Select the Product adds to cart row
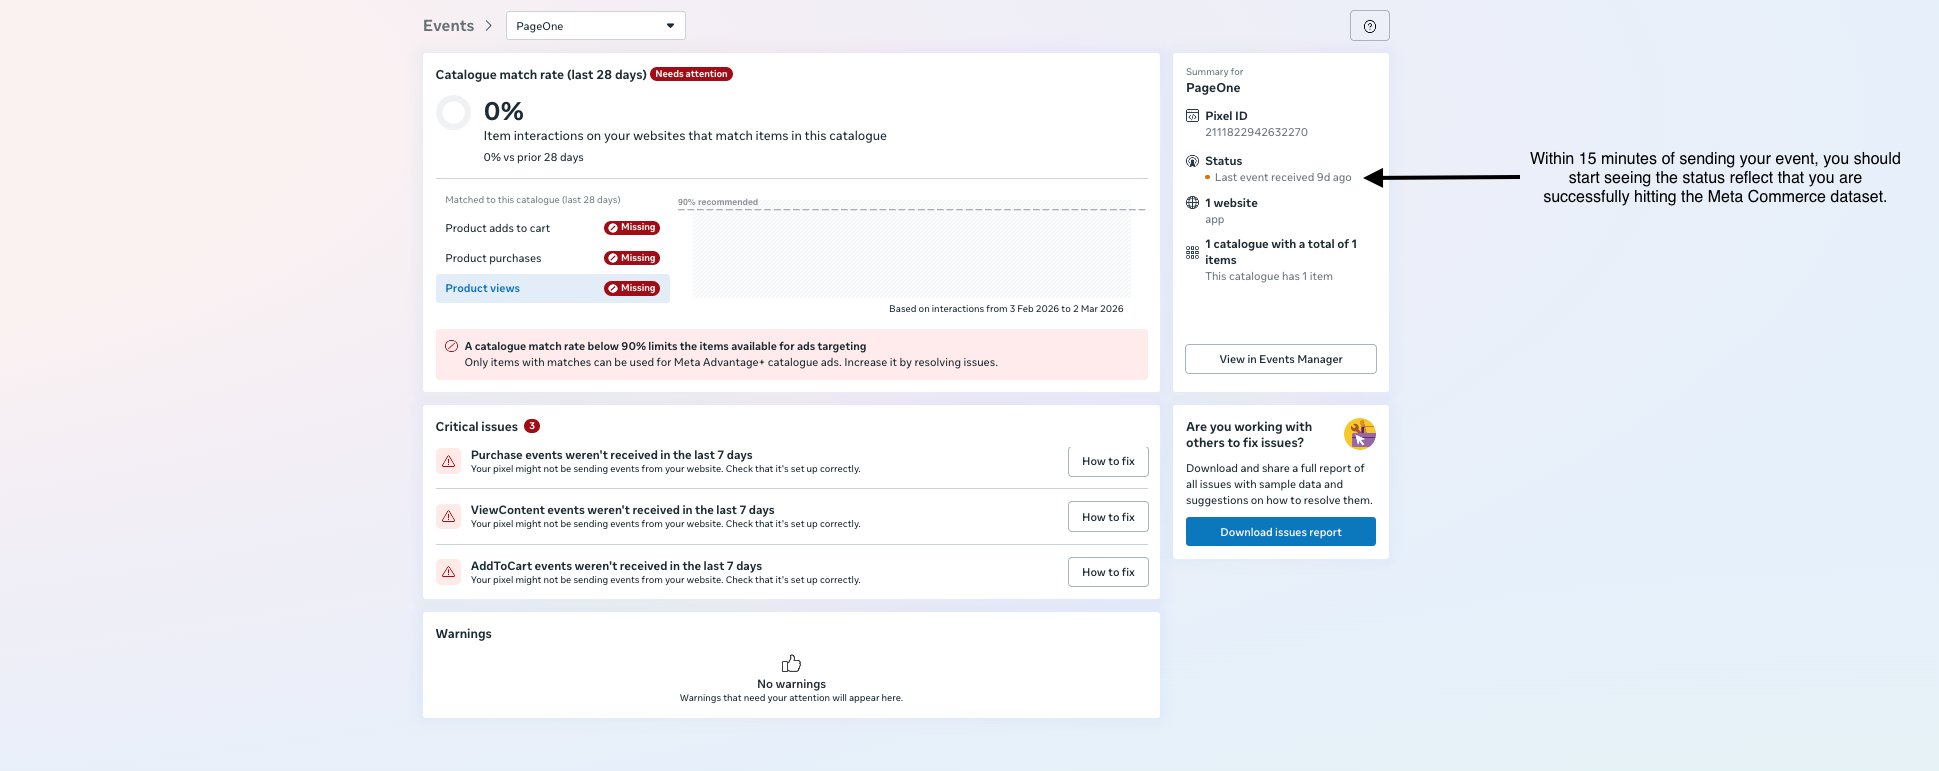This screenshot has height=771, width=1939. click(x=552, y=228)
